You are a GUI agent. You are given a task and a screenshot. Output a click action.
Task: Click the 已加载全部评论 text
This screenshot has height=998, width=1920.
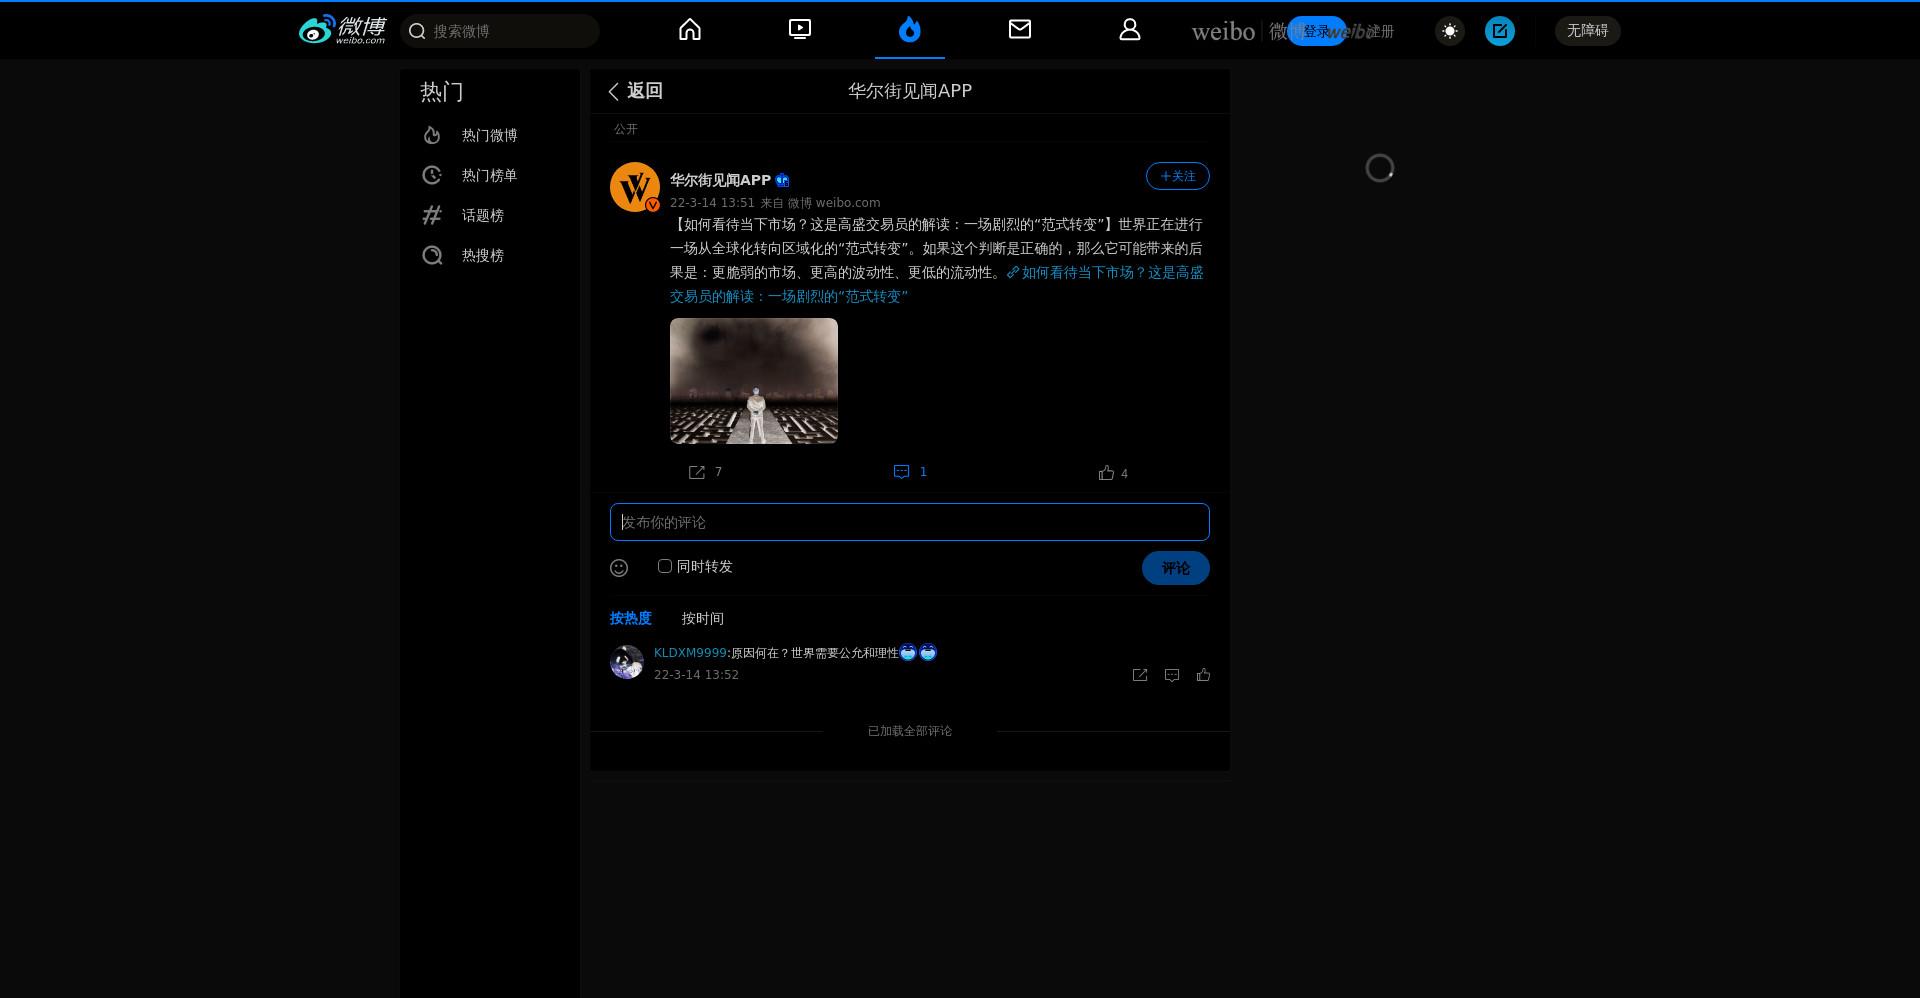[910, 731]
